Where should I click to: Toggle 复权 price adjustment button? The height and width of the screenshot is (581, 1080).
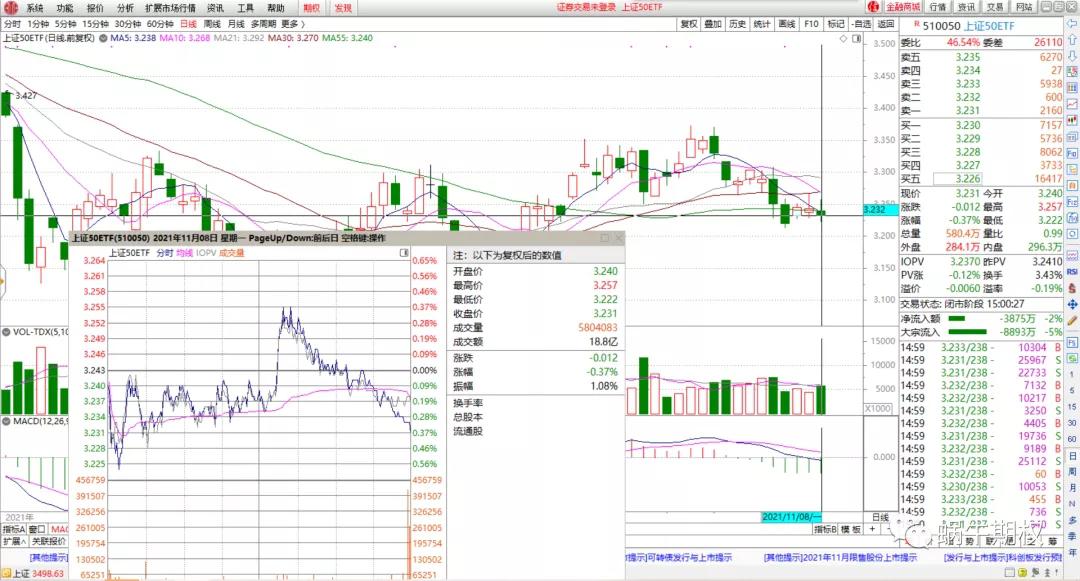[x=688, y=24]
